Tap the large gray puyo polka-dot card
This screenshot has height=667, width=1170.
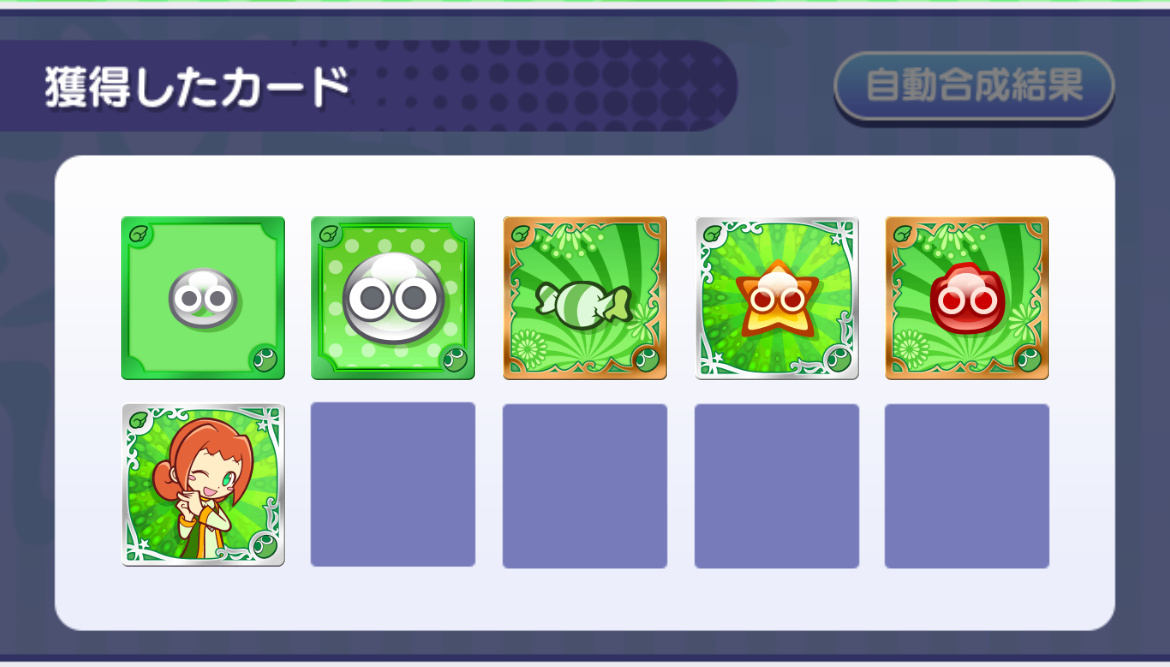point(392,298)
